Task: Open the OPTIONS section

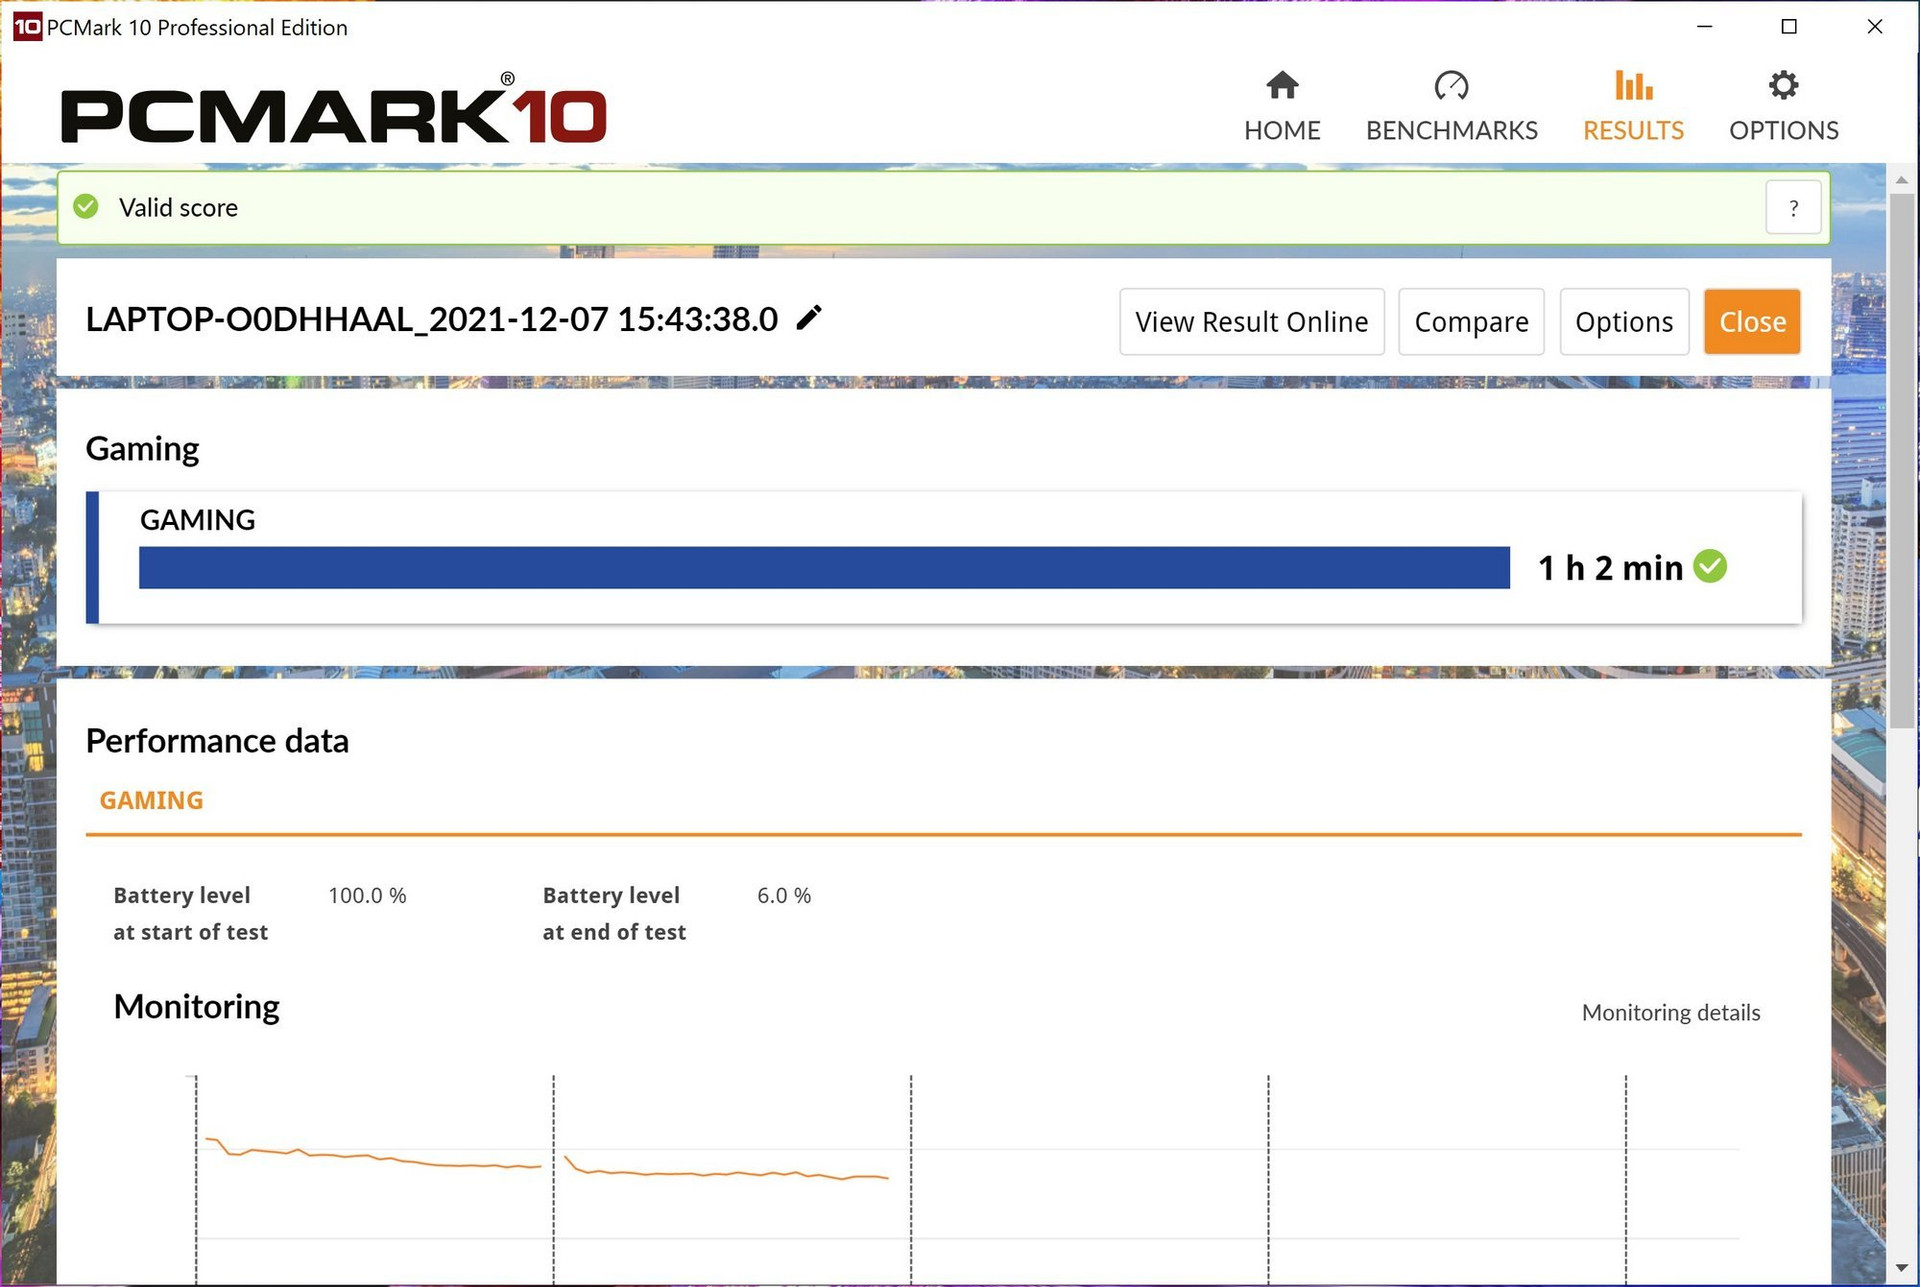Action: 1783,106
